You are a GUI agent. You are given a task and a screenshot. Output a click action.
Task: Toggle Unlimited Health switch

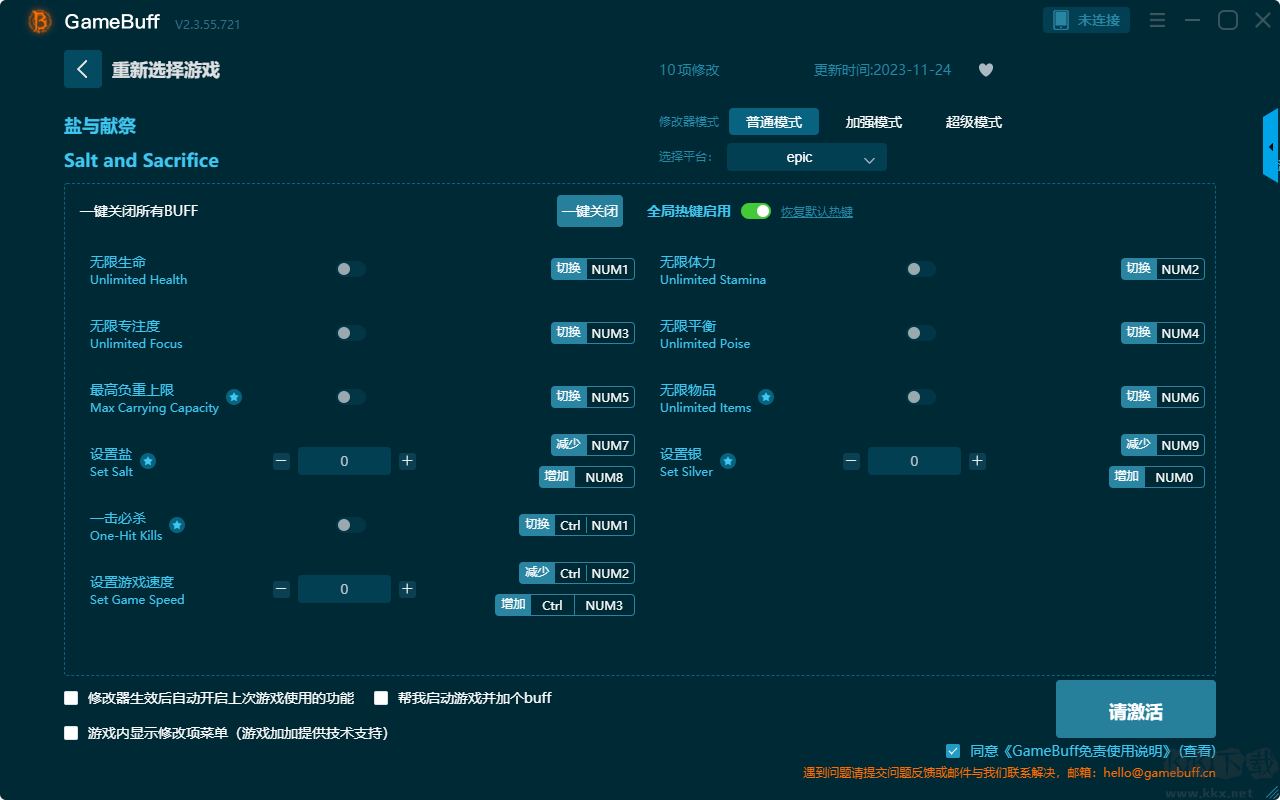pos(351,269)
